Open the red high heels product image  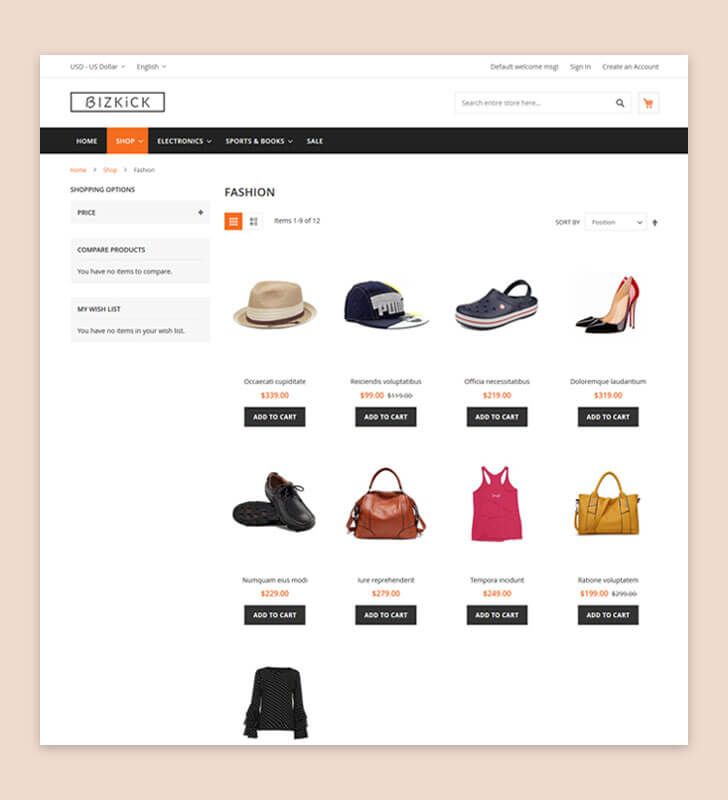click(608, 305)
